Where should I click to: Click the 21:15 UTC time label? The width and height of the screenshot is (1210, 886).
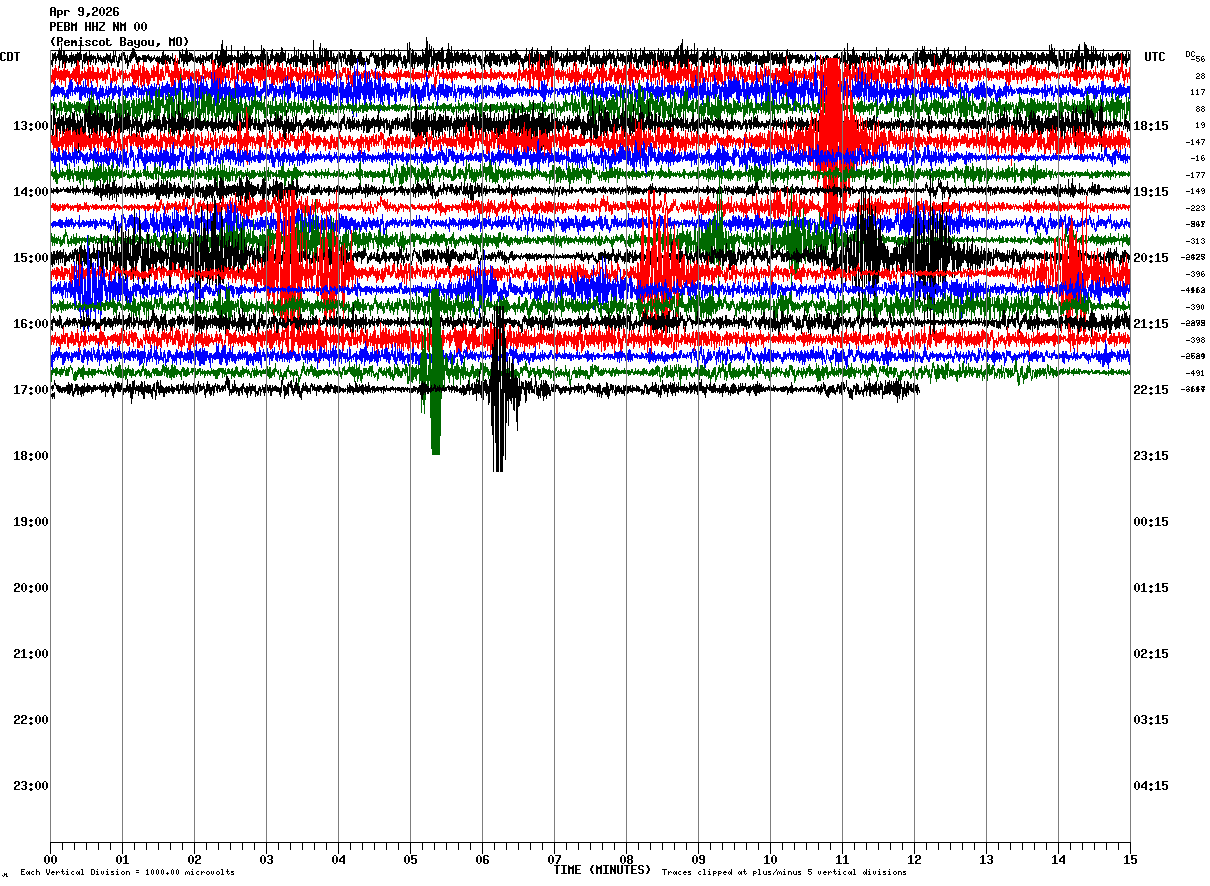[1151, 324]
